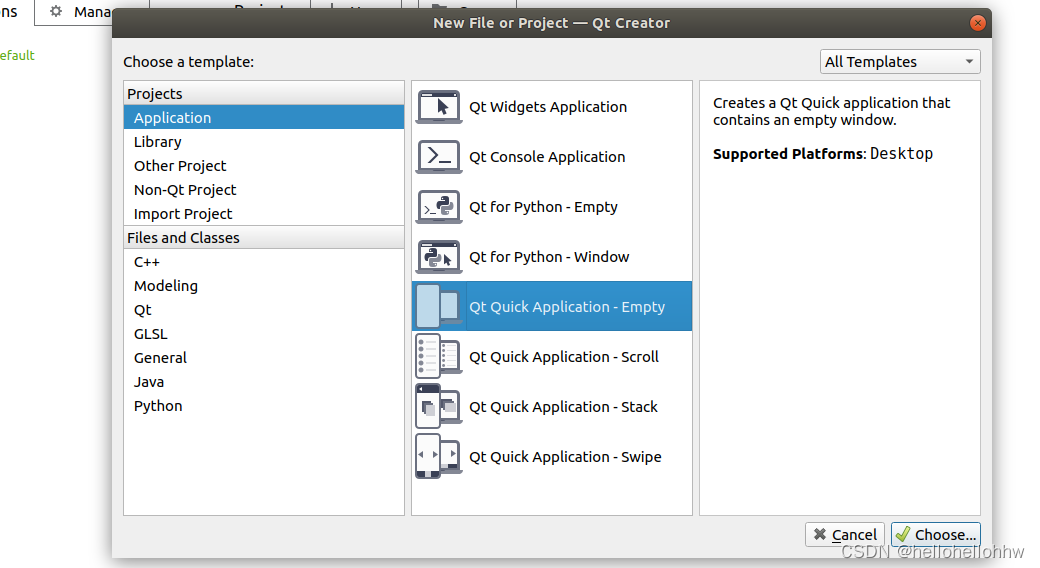The height and width of the screenshot is (568, 1040).
Task: Open the All Templates dropdown
Action: pyautogui.click(x=900, y=62)
